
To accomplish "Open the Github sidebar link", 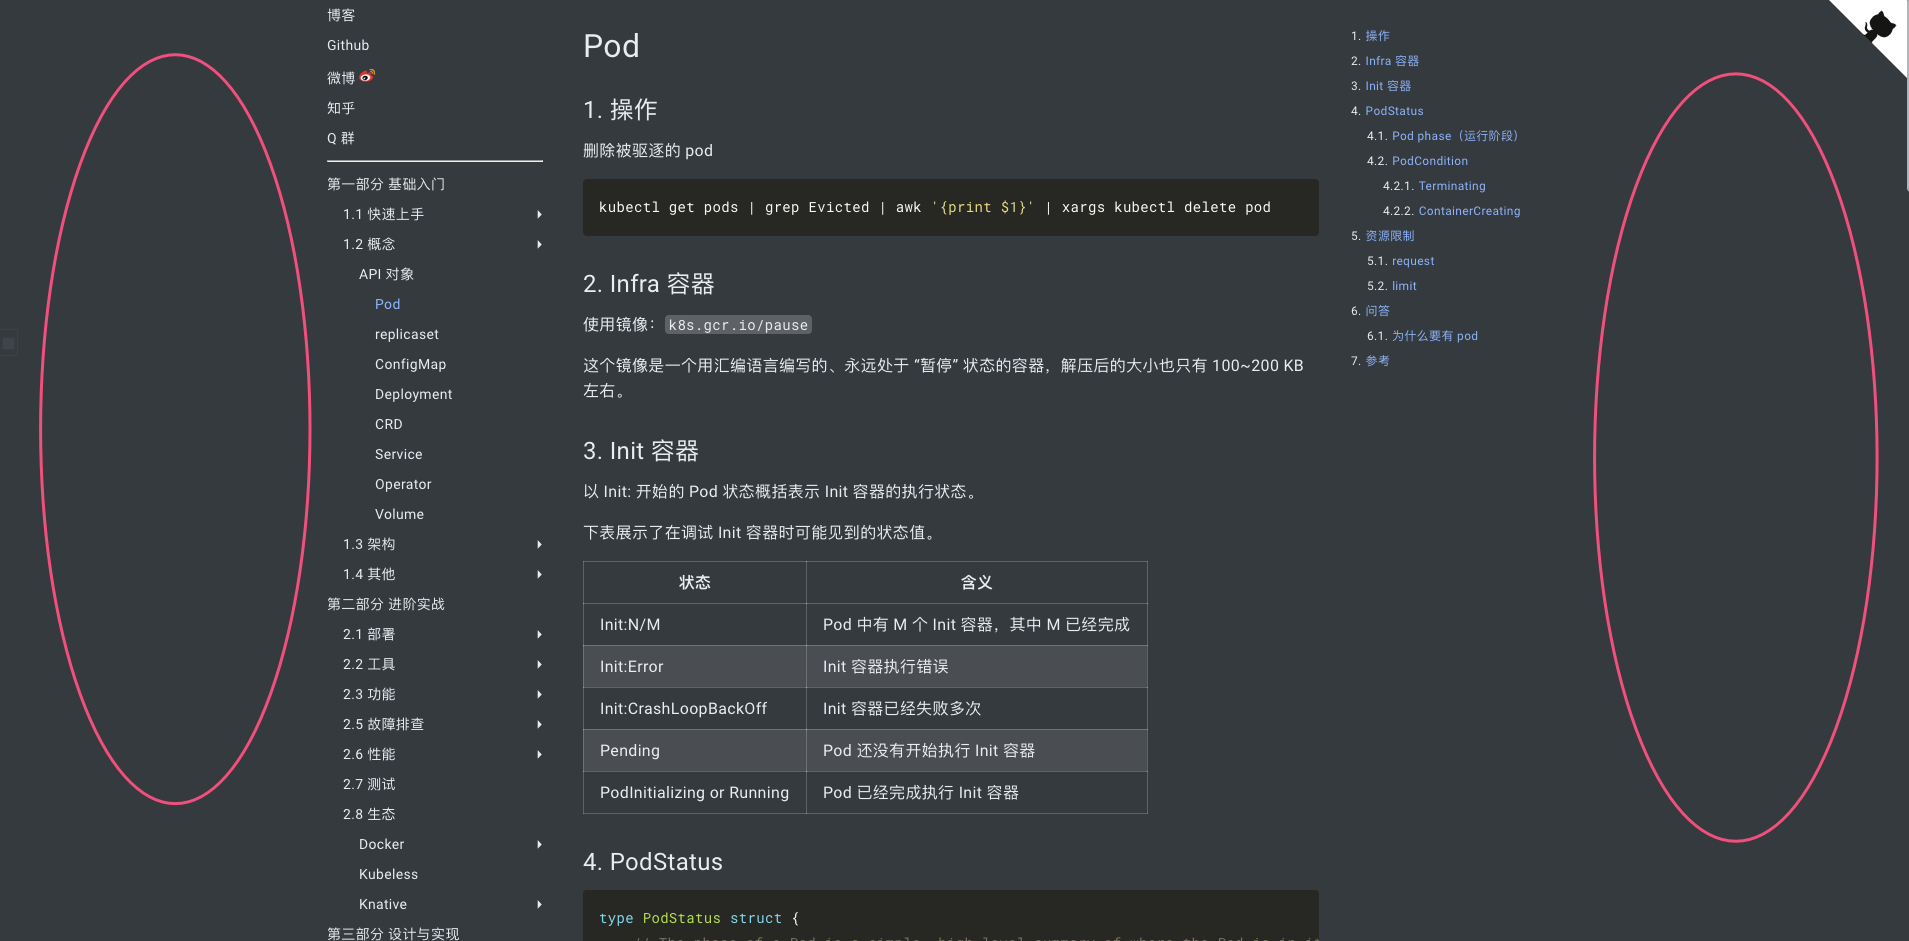I will tap(348, 45).
